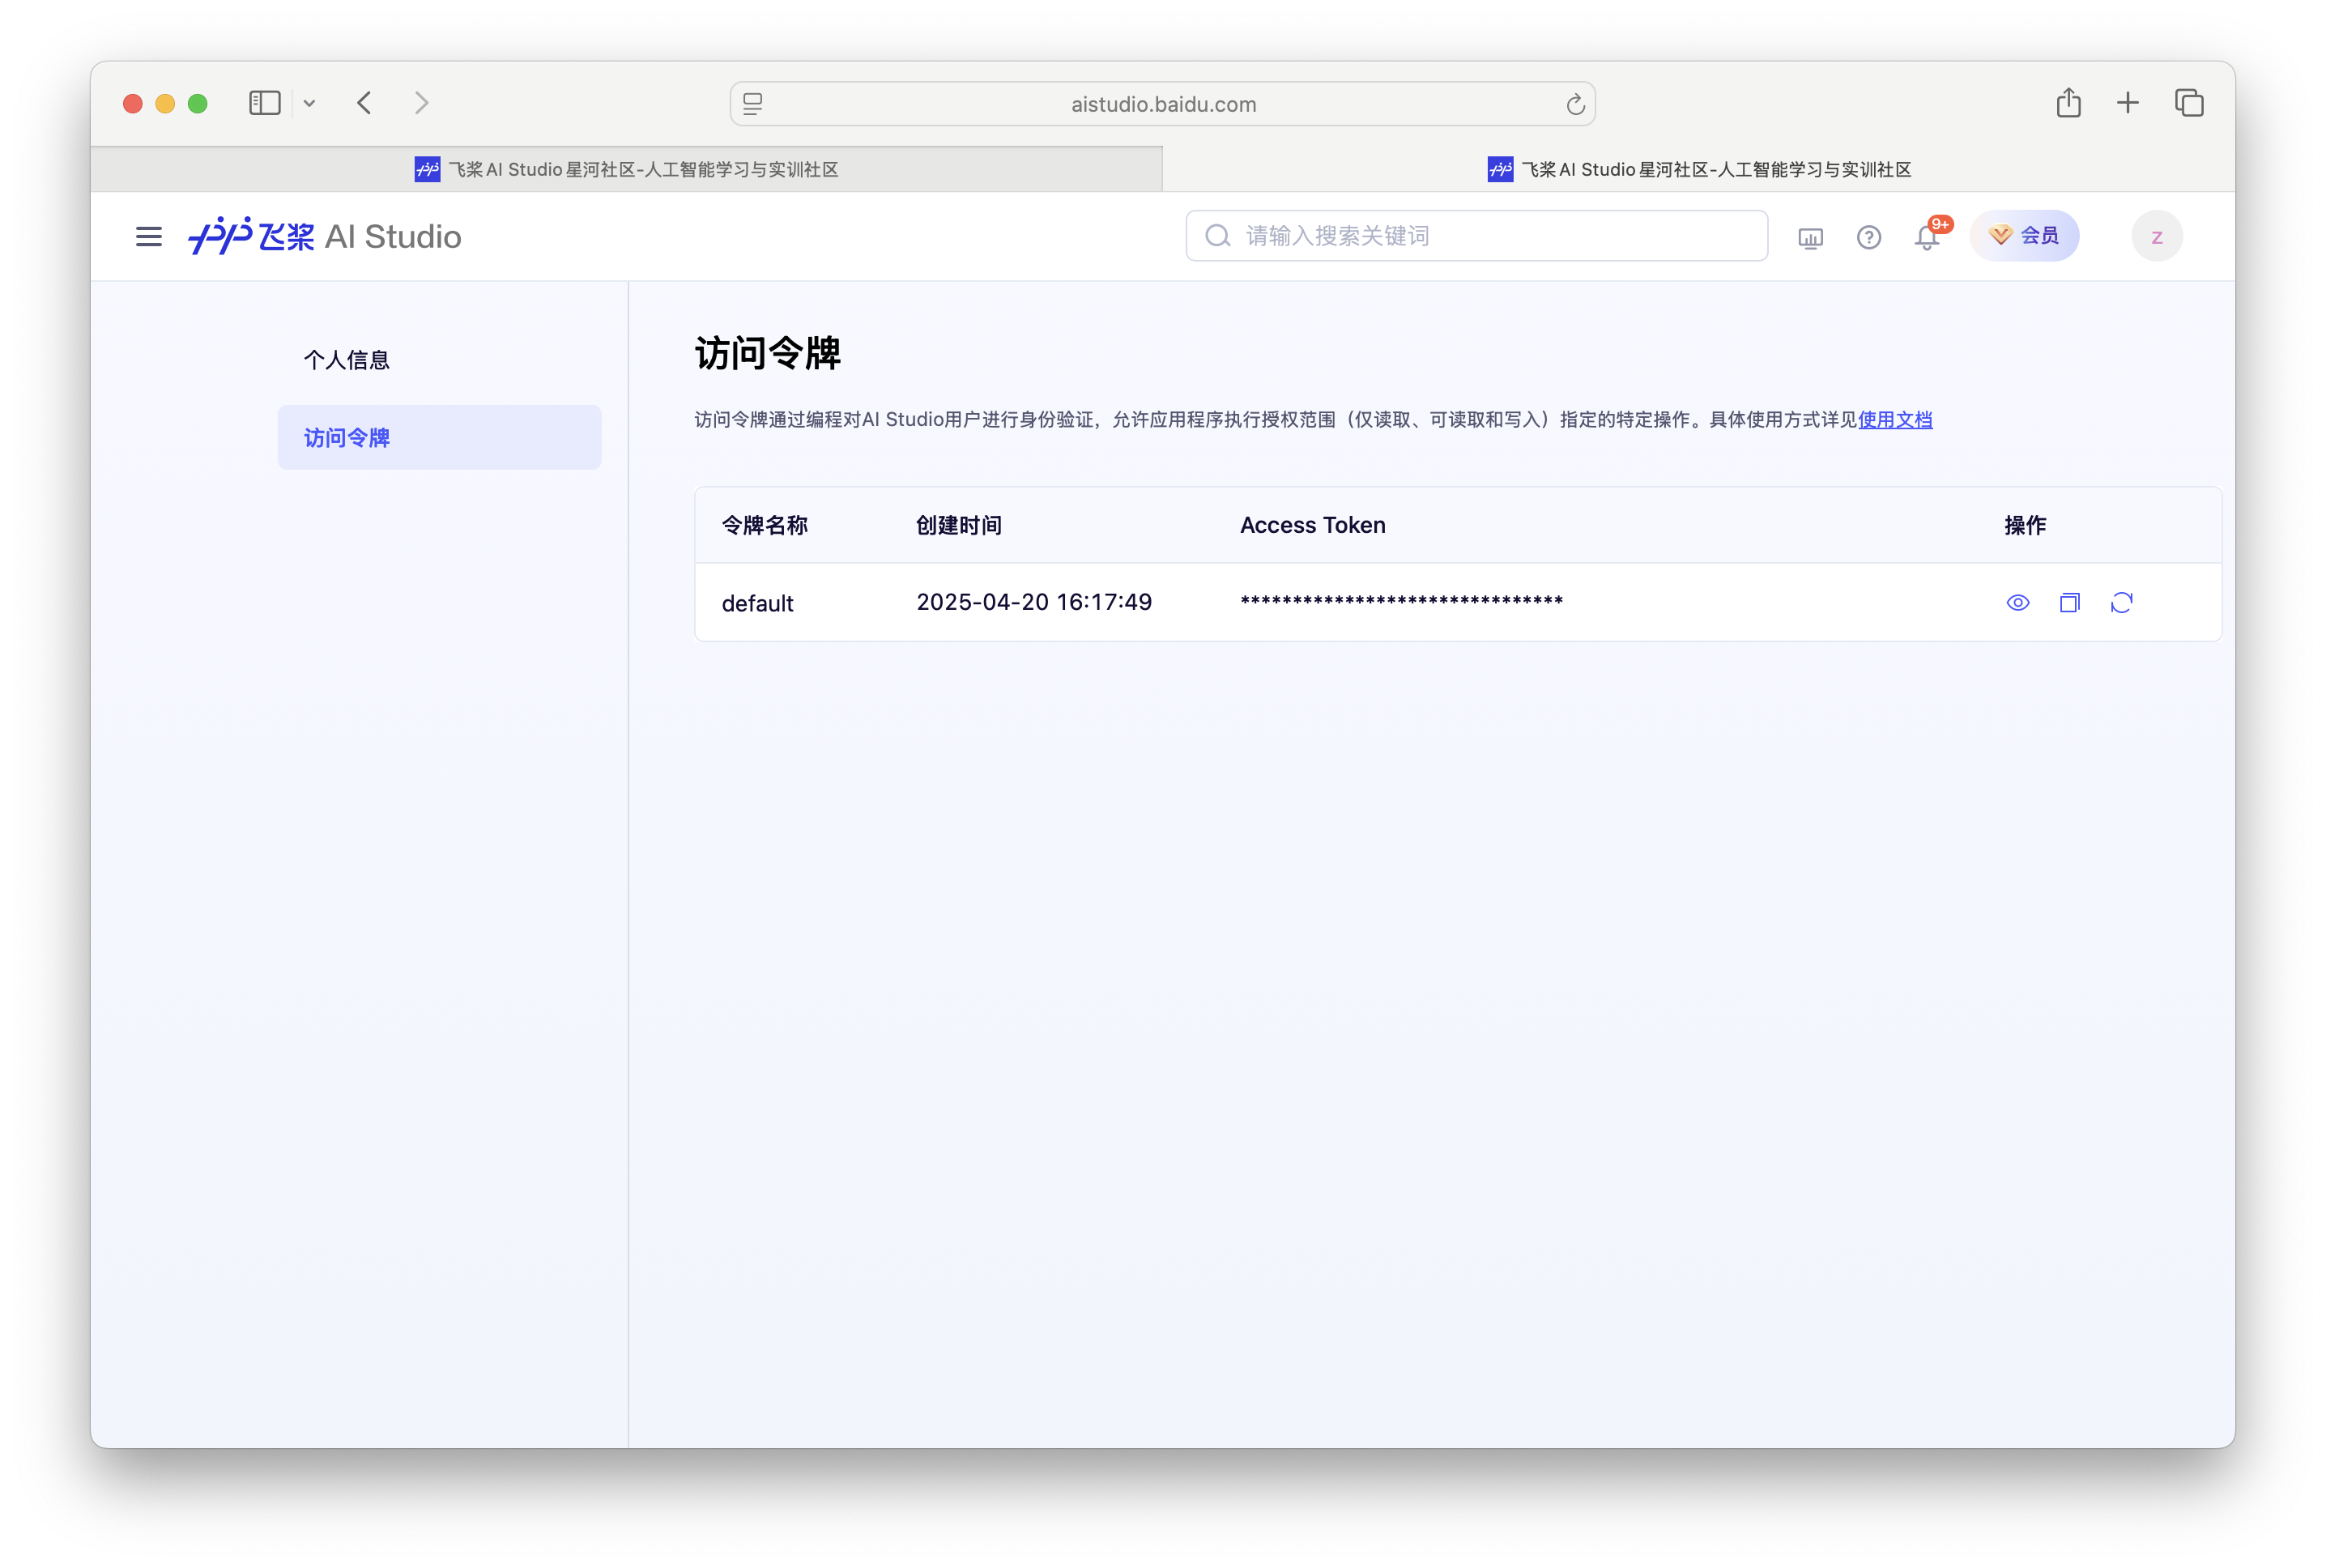The width and height of the screenshot is (2326, 1568).
Task: Open the help question-mark icon
Action: pos(1869,237)
